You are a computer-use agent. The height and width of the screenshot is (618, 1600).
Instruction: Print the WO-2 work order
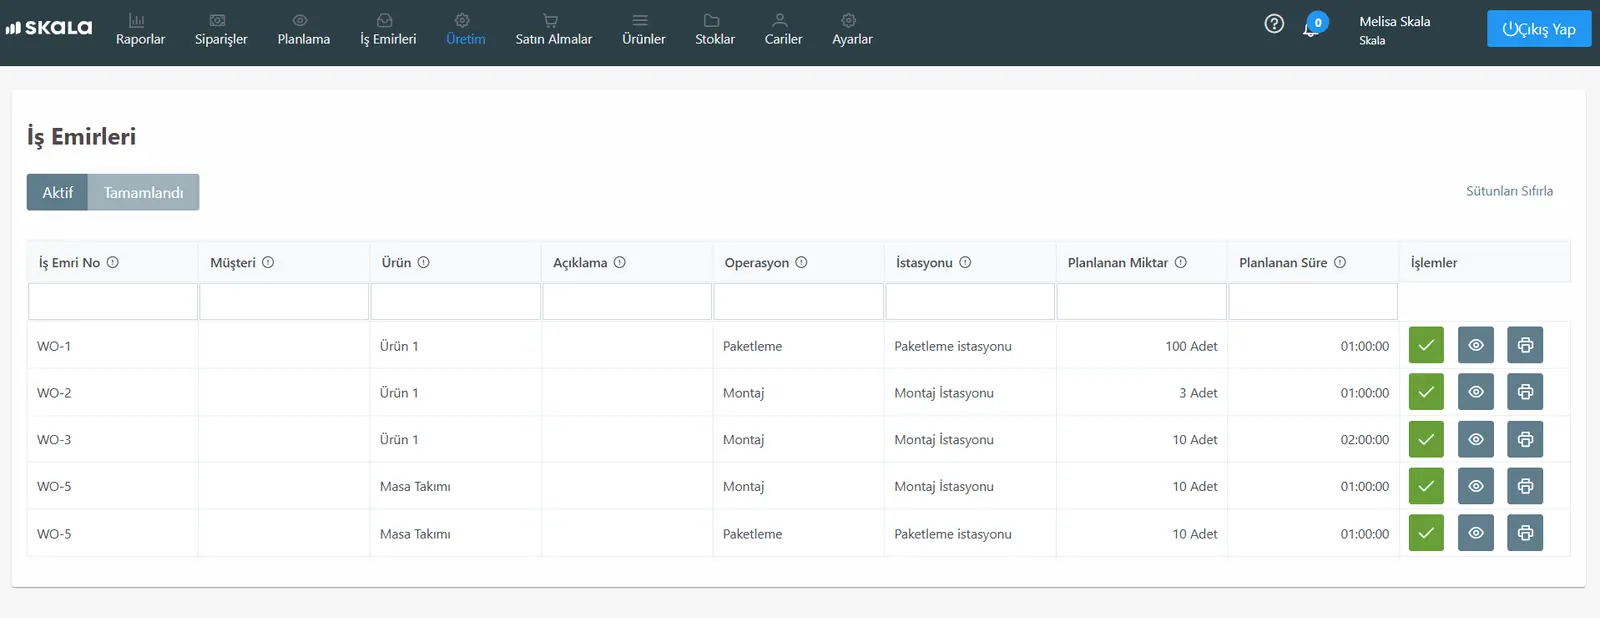tap(1525, 392)
